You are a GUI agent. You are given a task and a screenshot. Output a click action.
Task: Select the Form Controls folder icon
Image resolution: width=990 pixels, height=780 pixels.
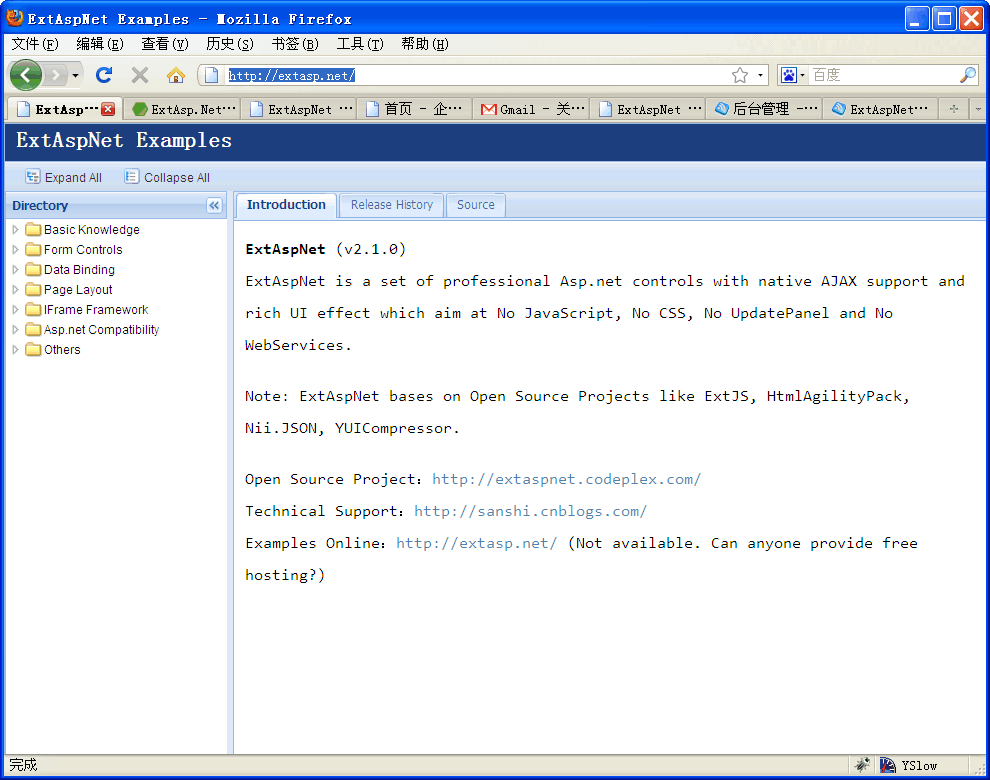click(x=33, y=249)
